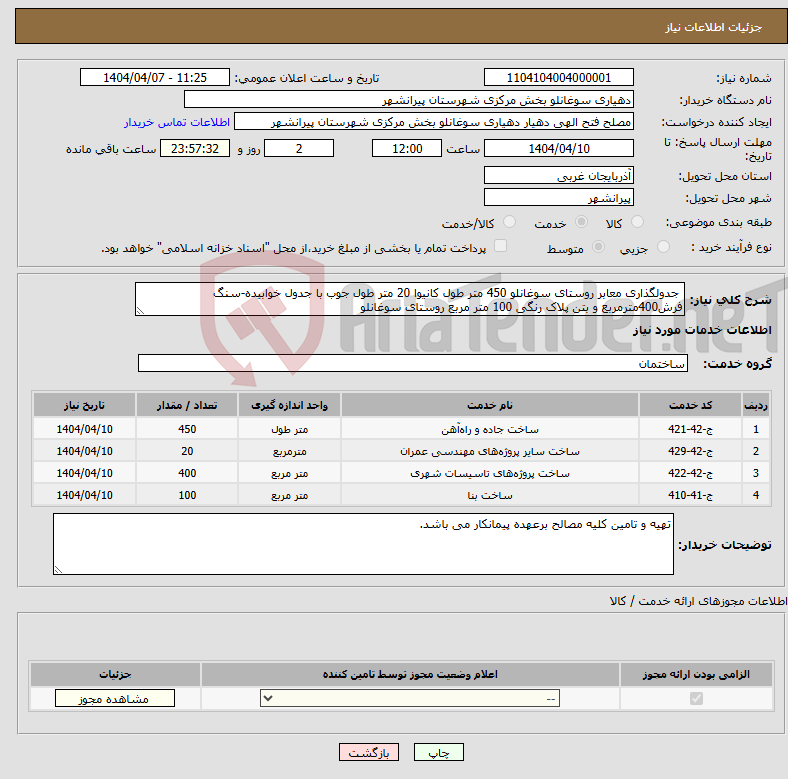Click the ساخت پروژه‌های تاسیسات شهری cell
The height and width of the screenshot is (779, 788).
tap(489, 473)
